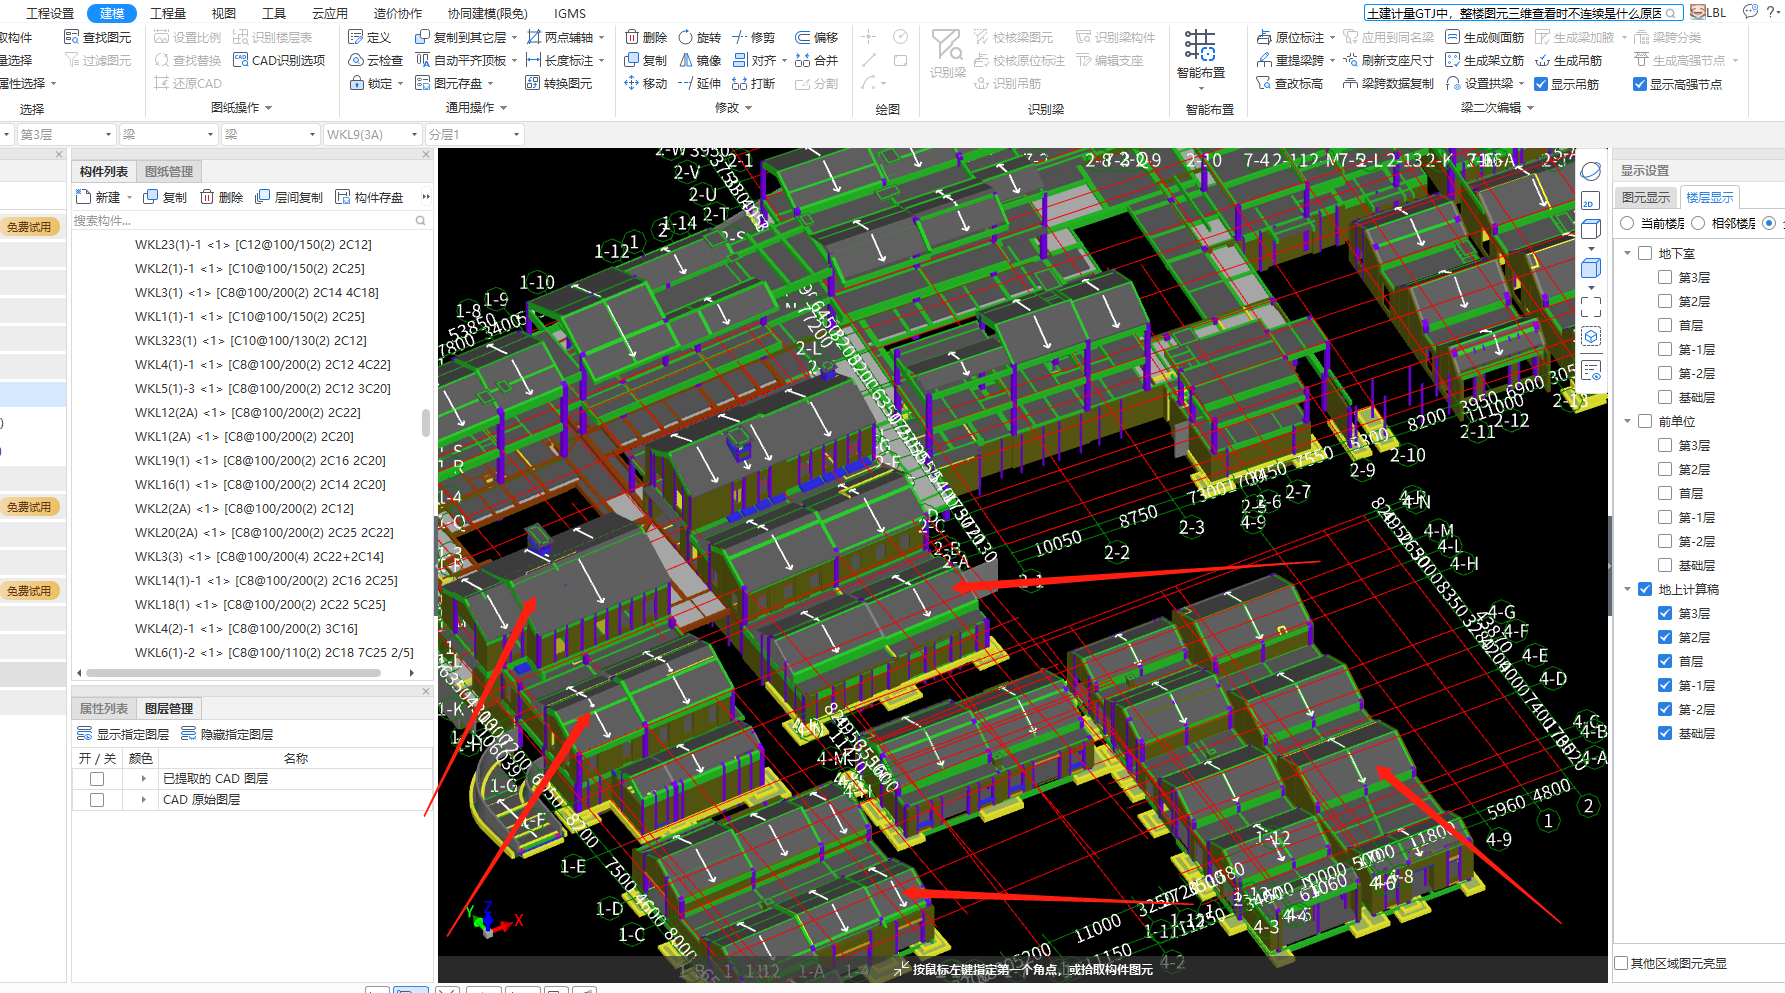Click the 定义 define tool
The image size is (1785, 993).
tap(369, 37)
